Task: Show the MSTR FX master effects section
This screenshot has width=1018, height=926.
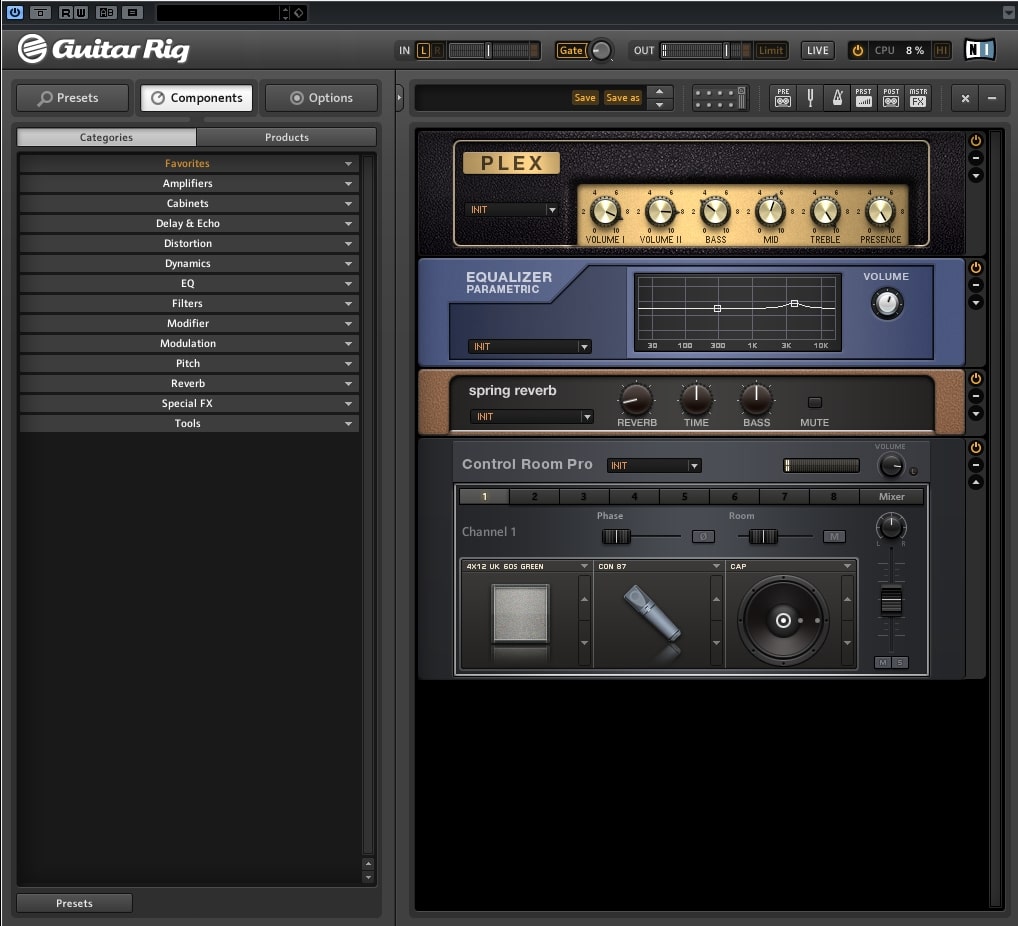Action: [918, 98]
